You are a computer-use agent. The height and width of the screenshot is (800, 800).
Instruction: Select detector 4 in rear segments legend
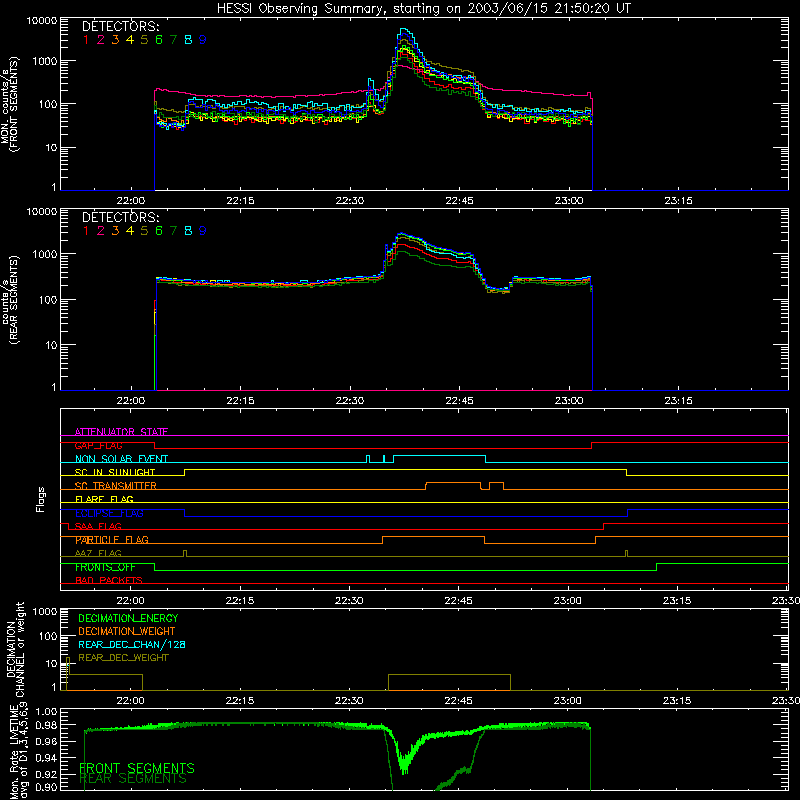[130, 231]
